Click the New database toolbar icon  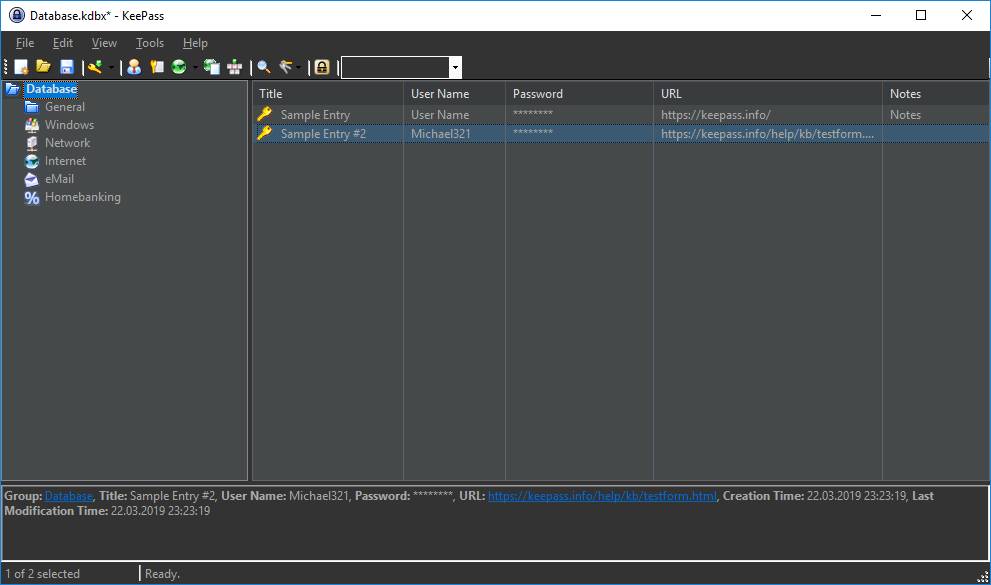click(x=21, y=67)
